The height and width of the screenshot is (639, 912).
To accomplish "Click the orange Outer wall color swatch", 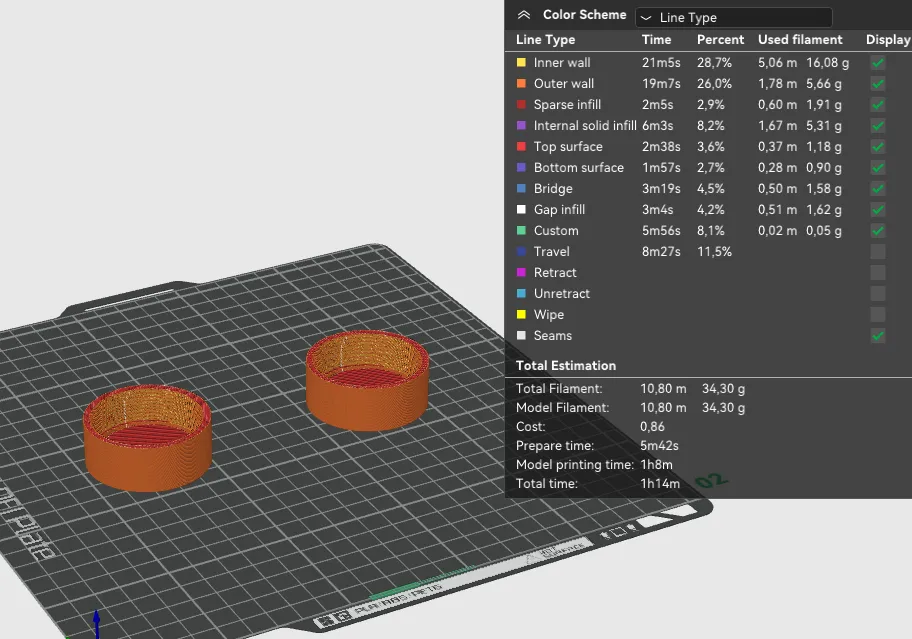I will (x=521, y=83).
